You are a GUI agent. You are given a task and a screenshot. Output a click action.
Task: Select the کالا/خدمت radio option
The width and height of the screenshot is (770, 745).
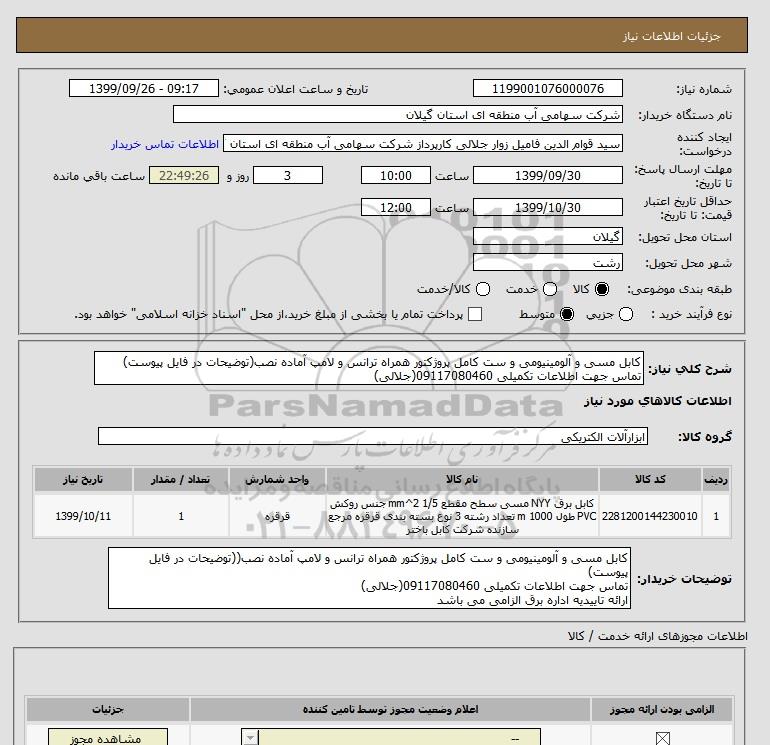coord(483,289)
